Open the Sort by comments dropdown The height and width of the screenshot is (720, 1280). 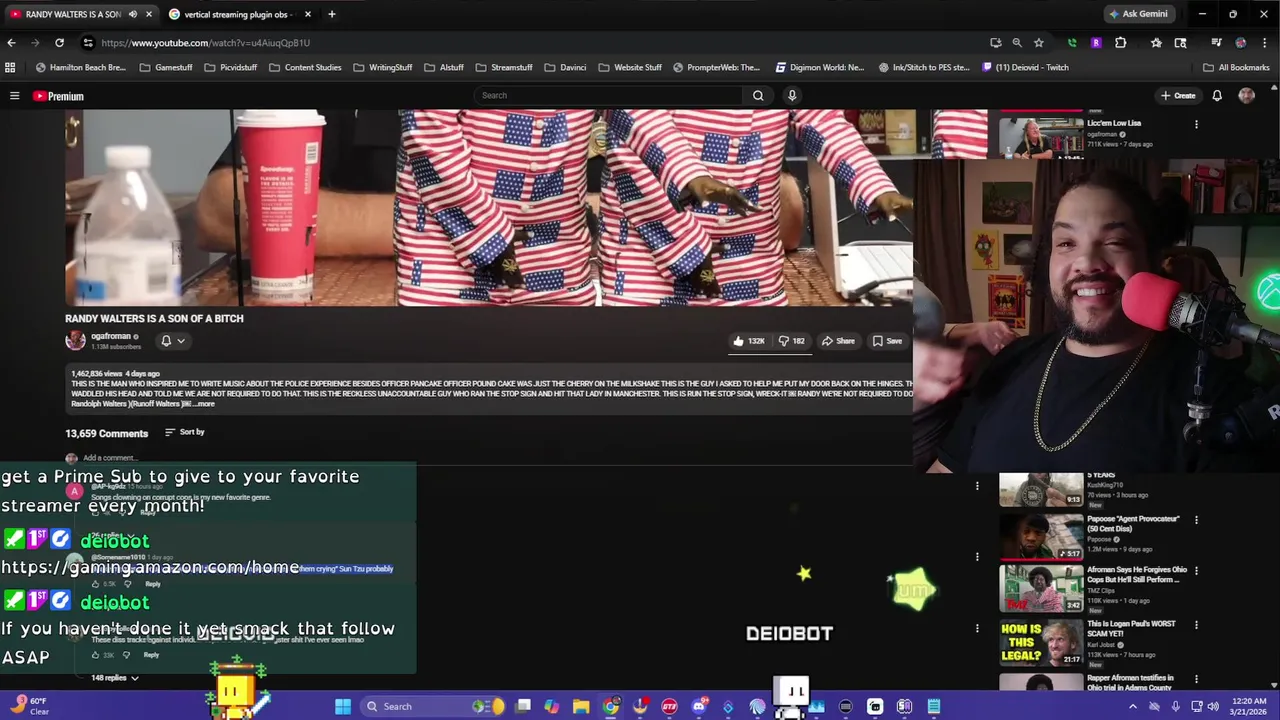coord(185,432)
